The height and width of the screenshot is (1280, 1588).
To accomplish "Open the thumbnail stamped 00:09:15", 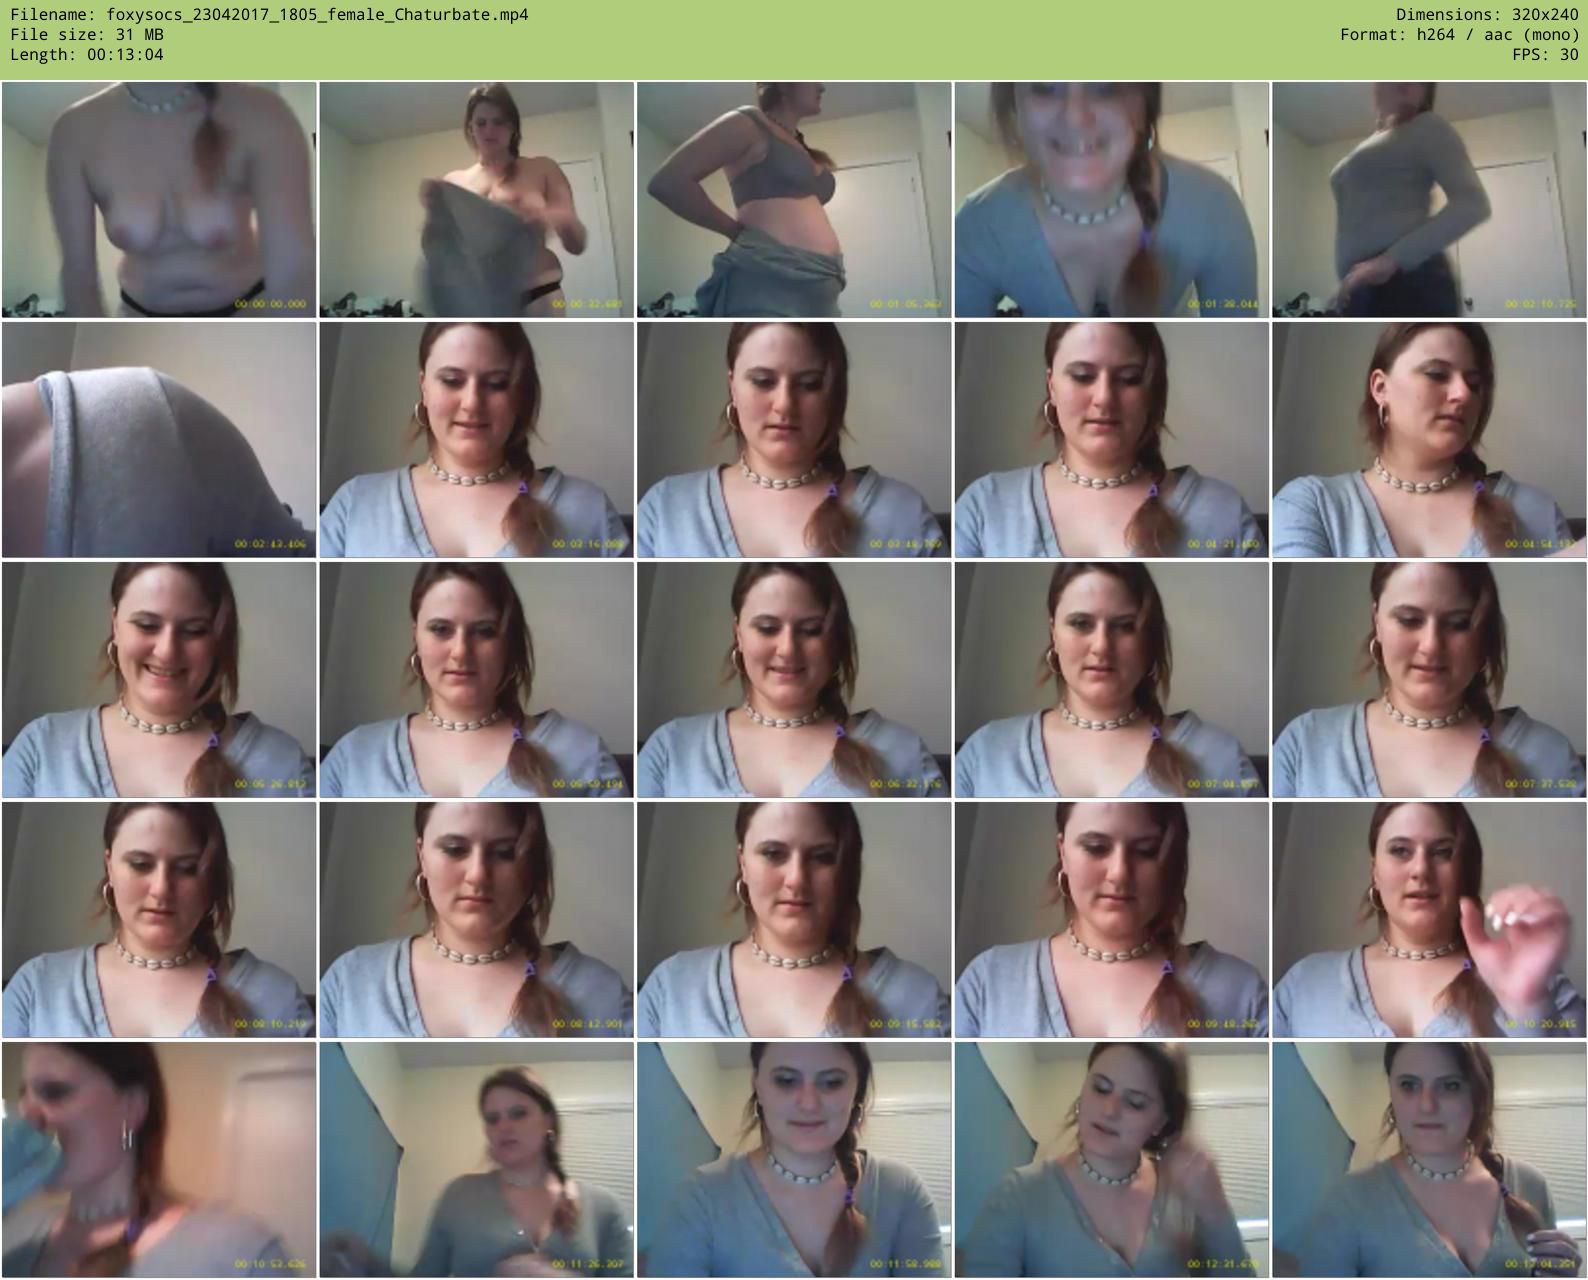I will pos(794,920).
